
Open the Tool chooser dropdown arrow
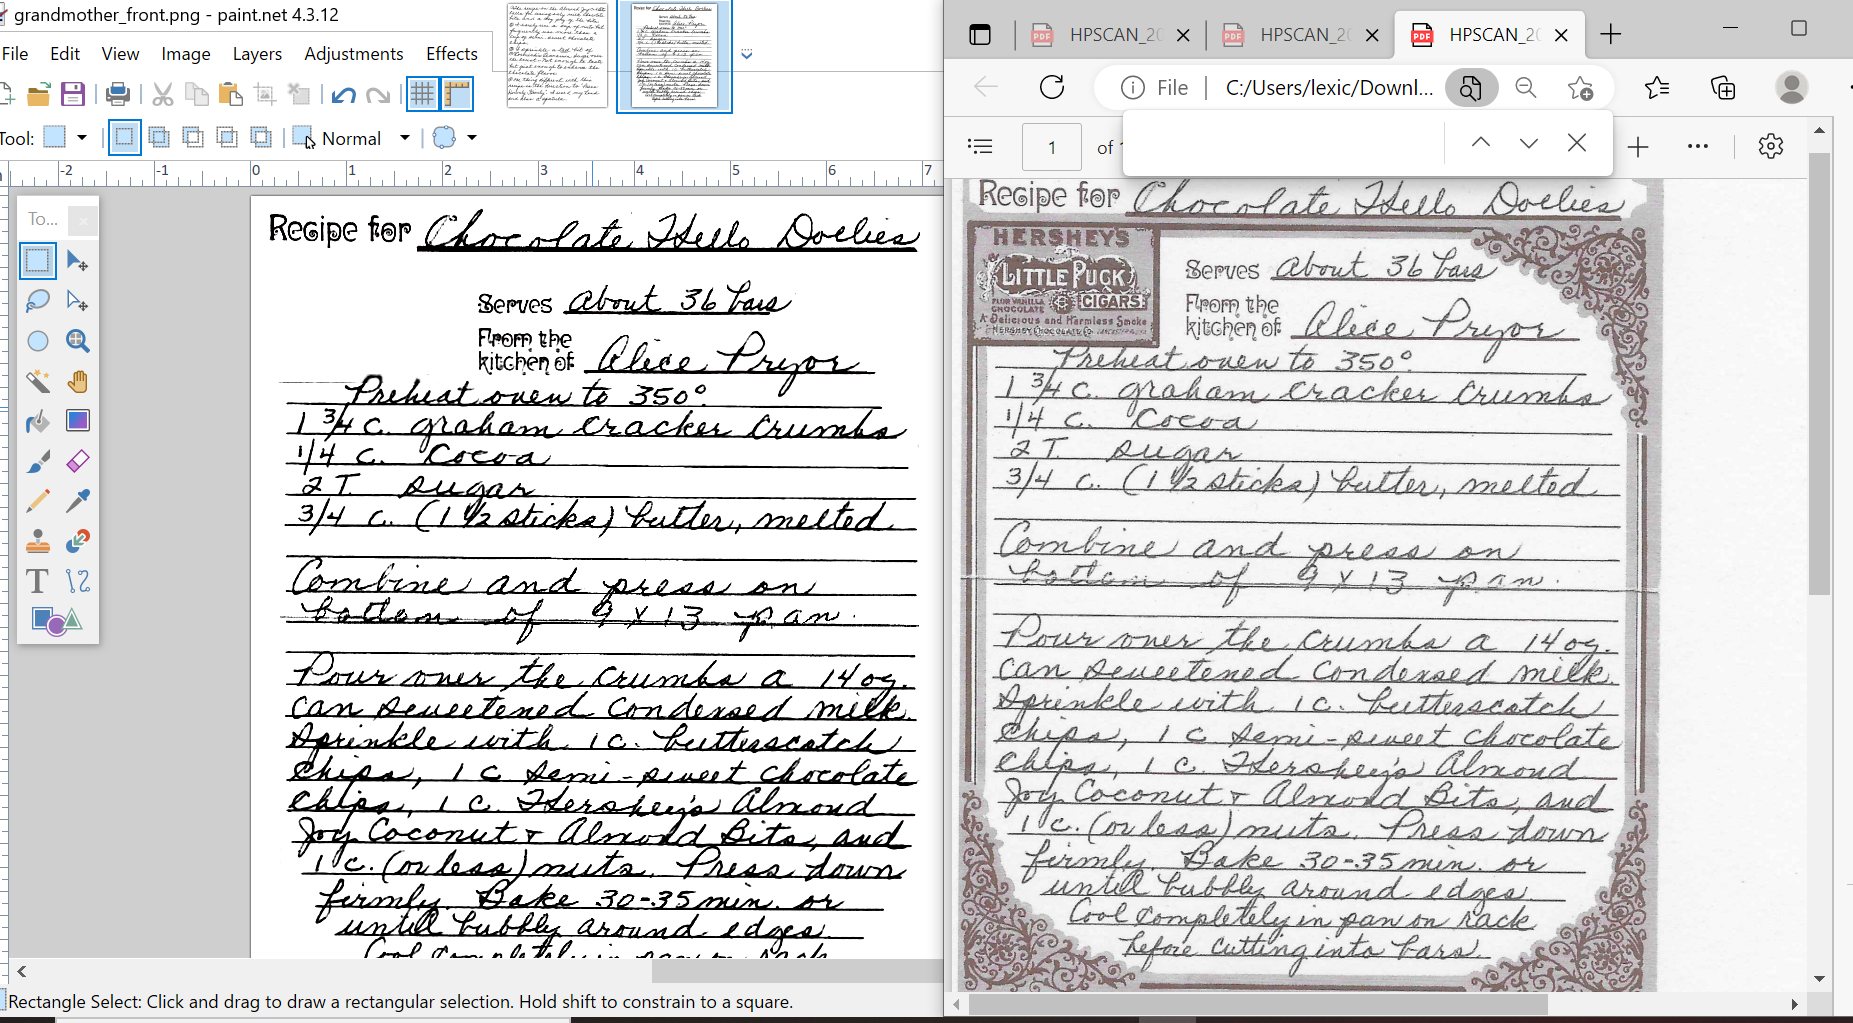(82, 138)
